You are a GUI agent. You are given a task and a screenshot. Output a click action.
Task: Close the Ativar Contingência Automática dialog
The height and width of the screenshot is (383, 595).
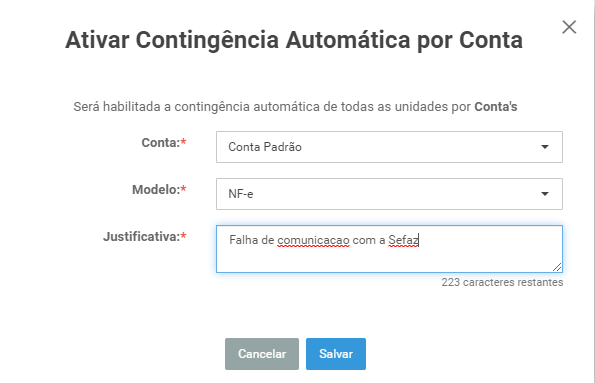(x=569, y=27)
